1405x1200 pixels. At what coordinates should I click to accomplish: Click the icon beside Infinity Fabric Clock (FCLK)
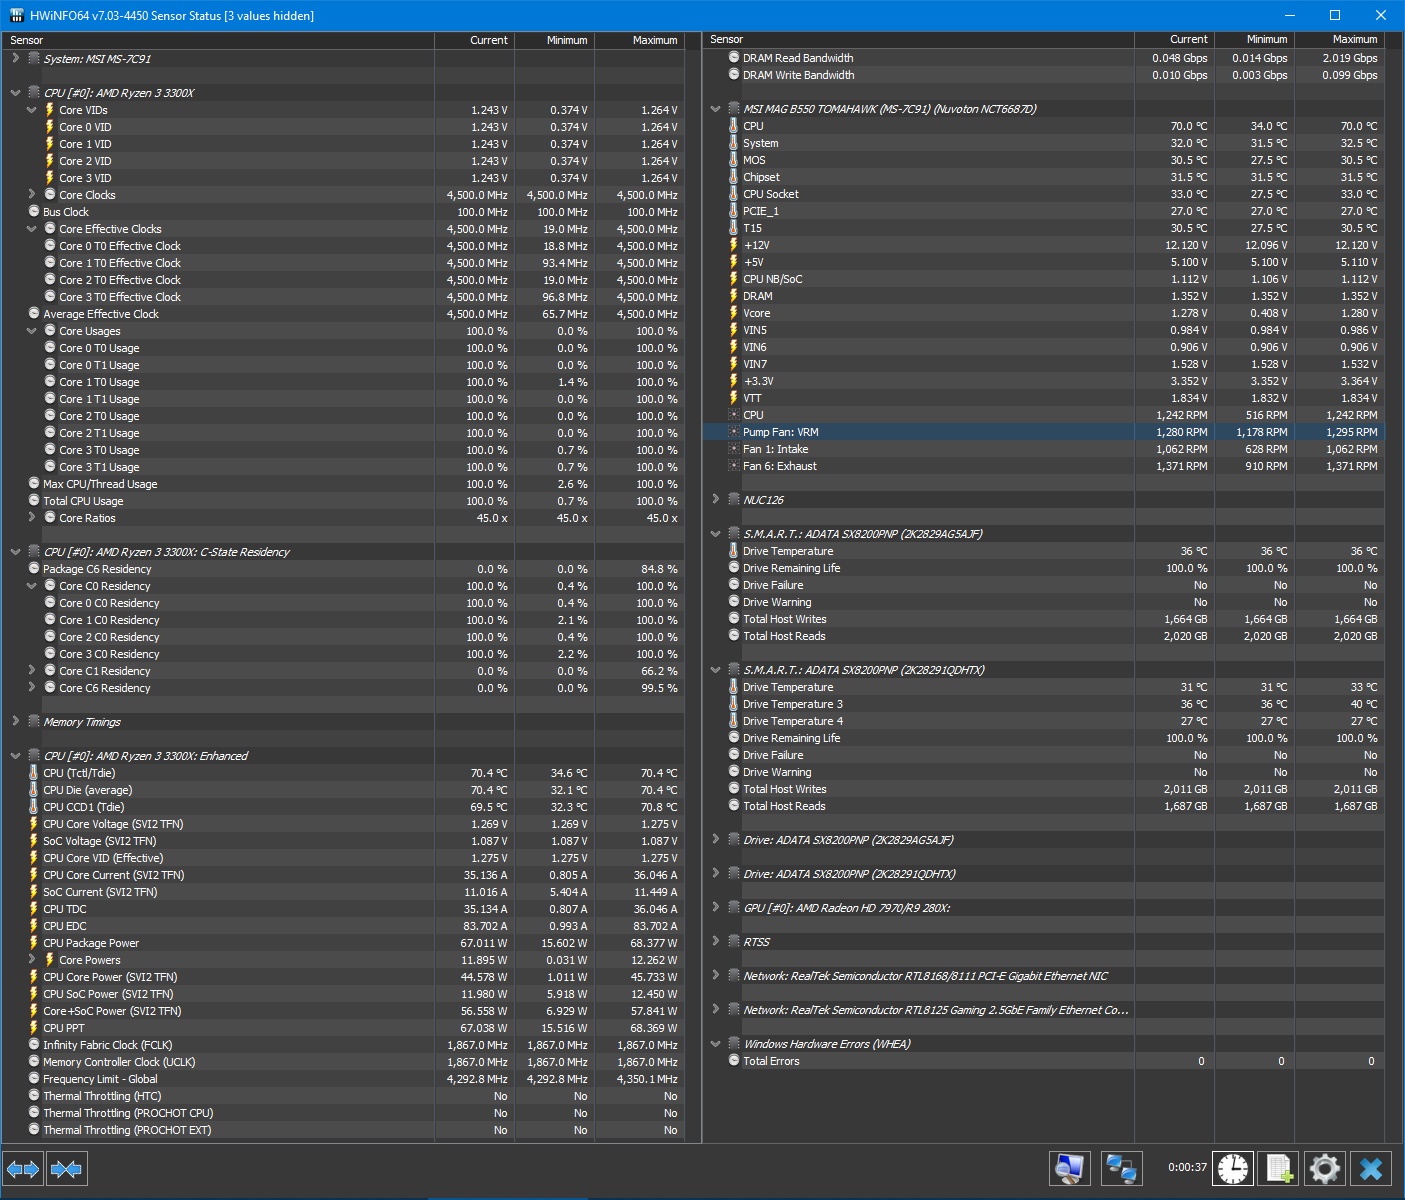coord(34,1045)
